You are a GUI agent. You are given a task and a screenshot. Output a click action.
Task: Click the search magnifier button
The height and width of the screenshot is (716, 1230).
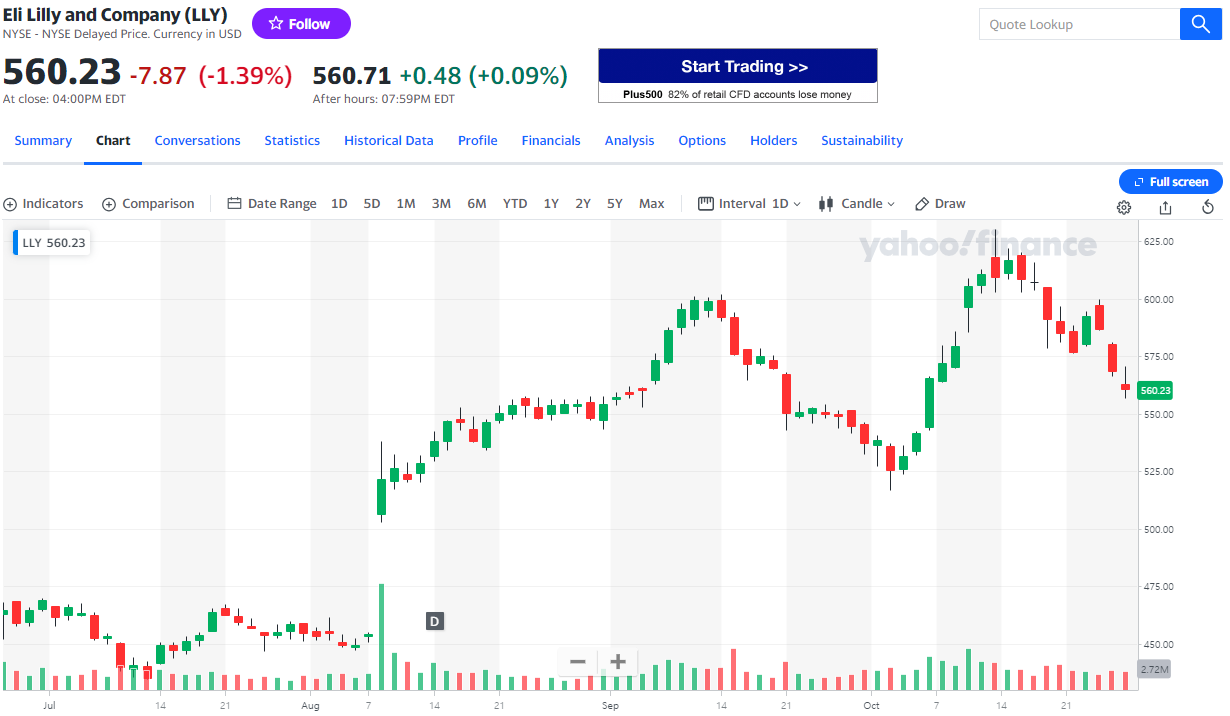(x=1201, y=24)
